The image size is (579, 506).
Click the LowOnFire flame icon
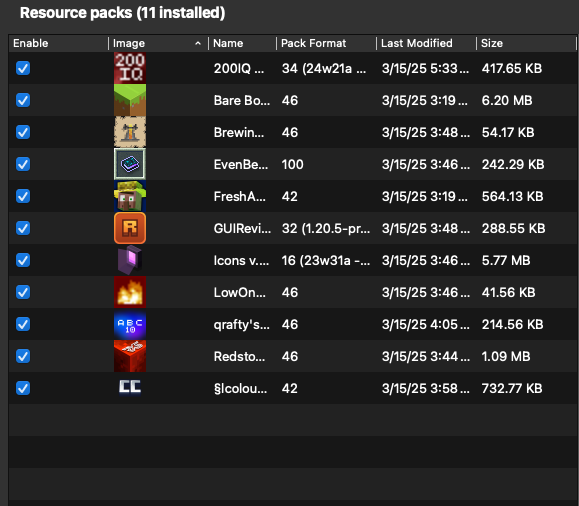pos(130,292)
